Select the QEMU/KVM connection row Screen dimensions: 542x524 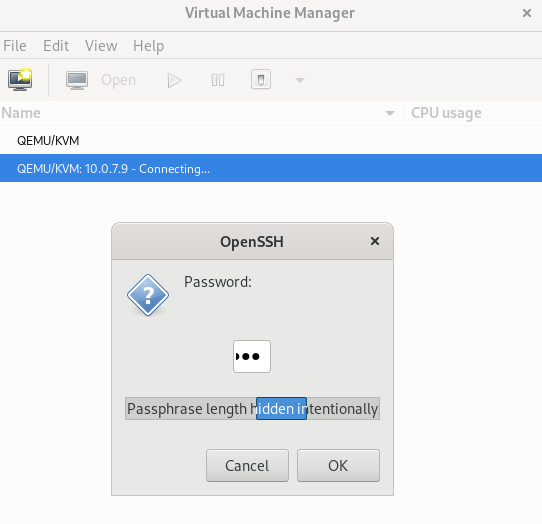pyautogui.click(x=271, y=141)
